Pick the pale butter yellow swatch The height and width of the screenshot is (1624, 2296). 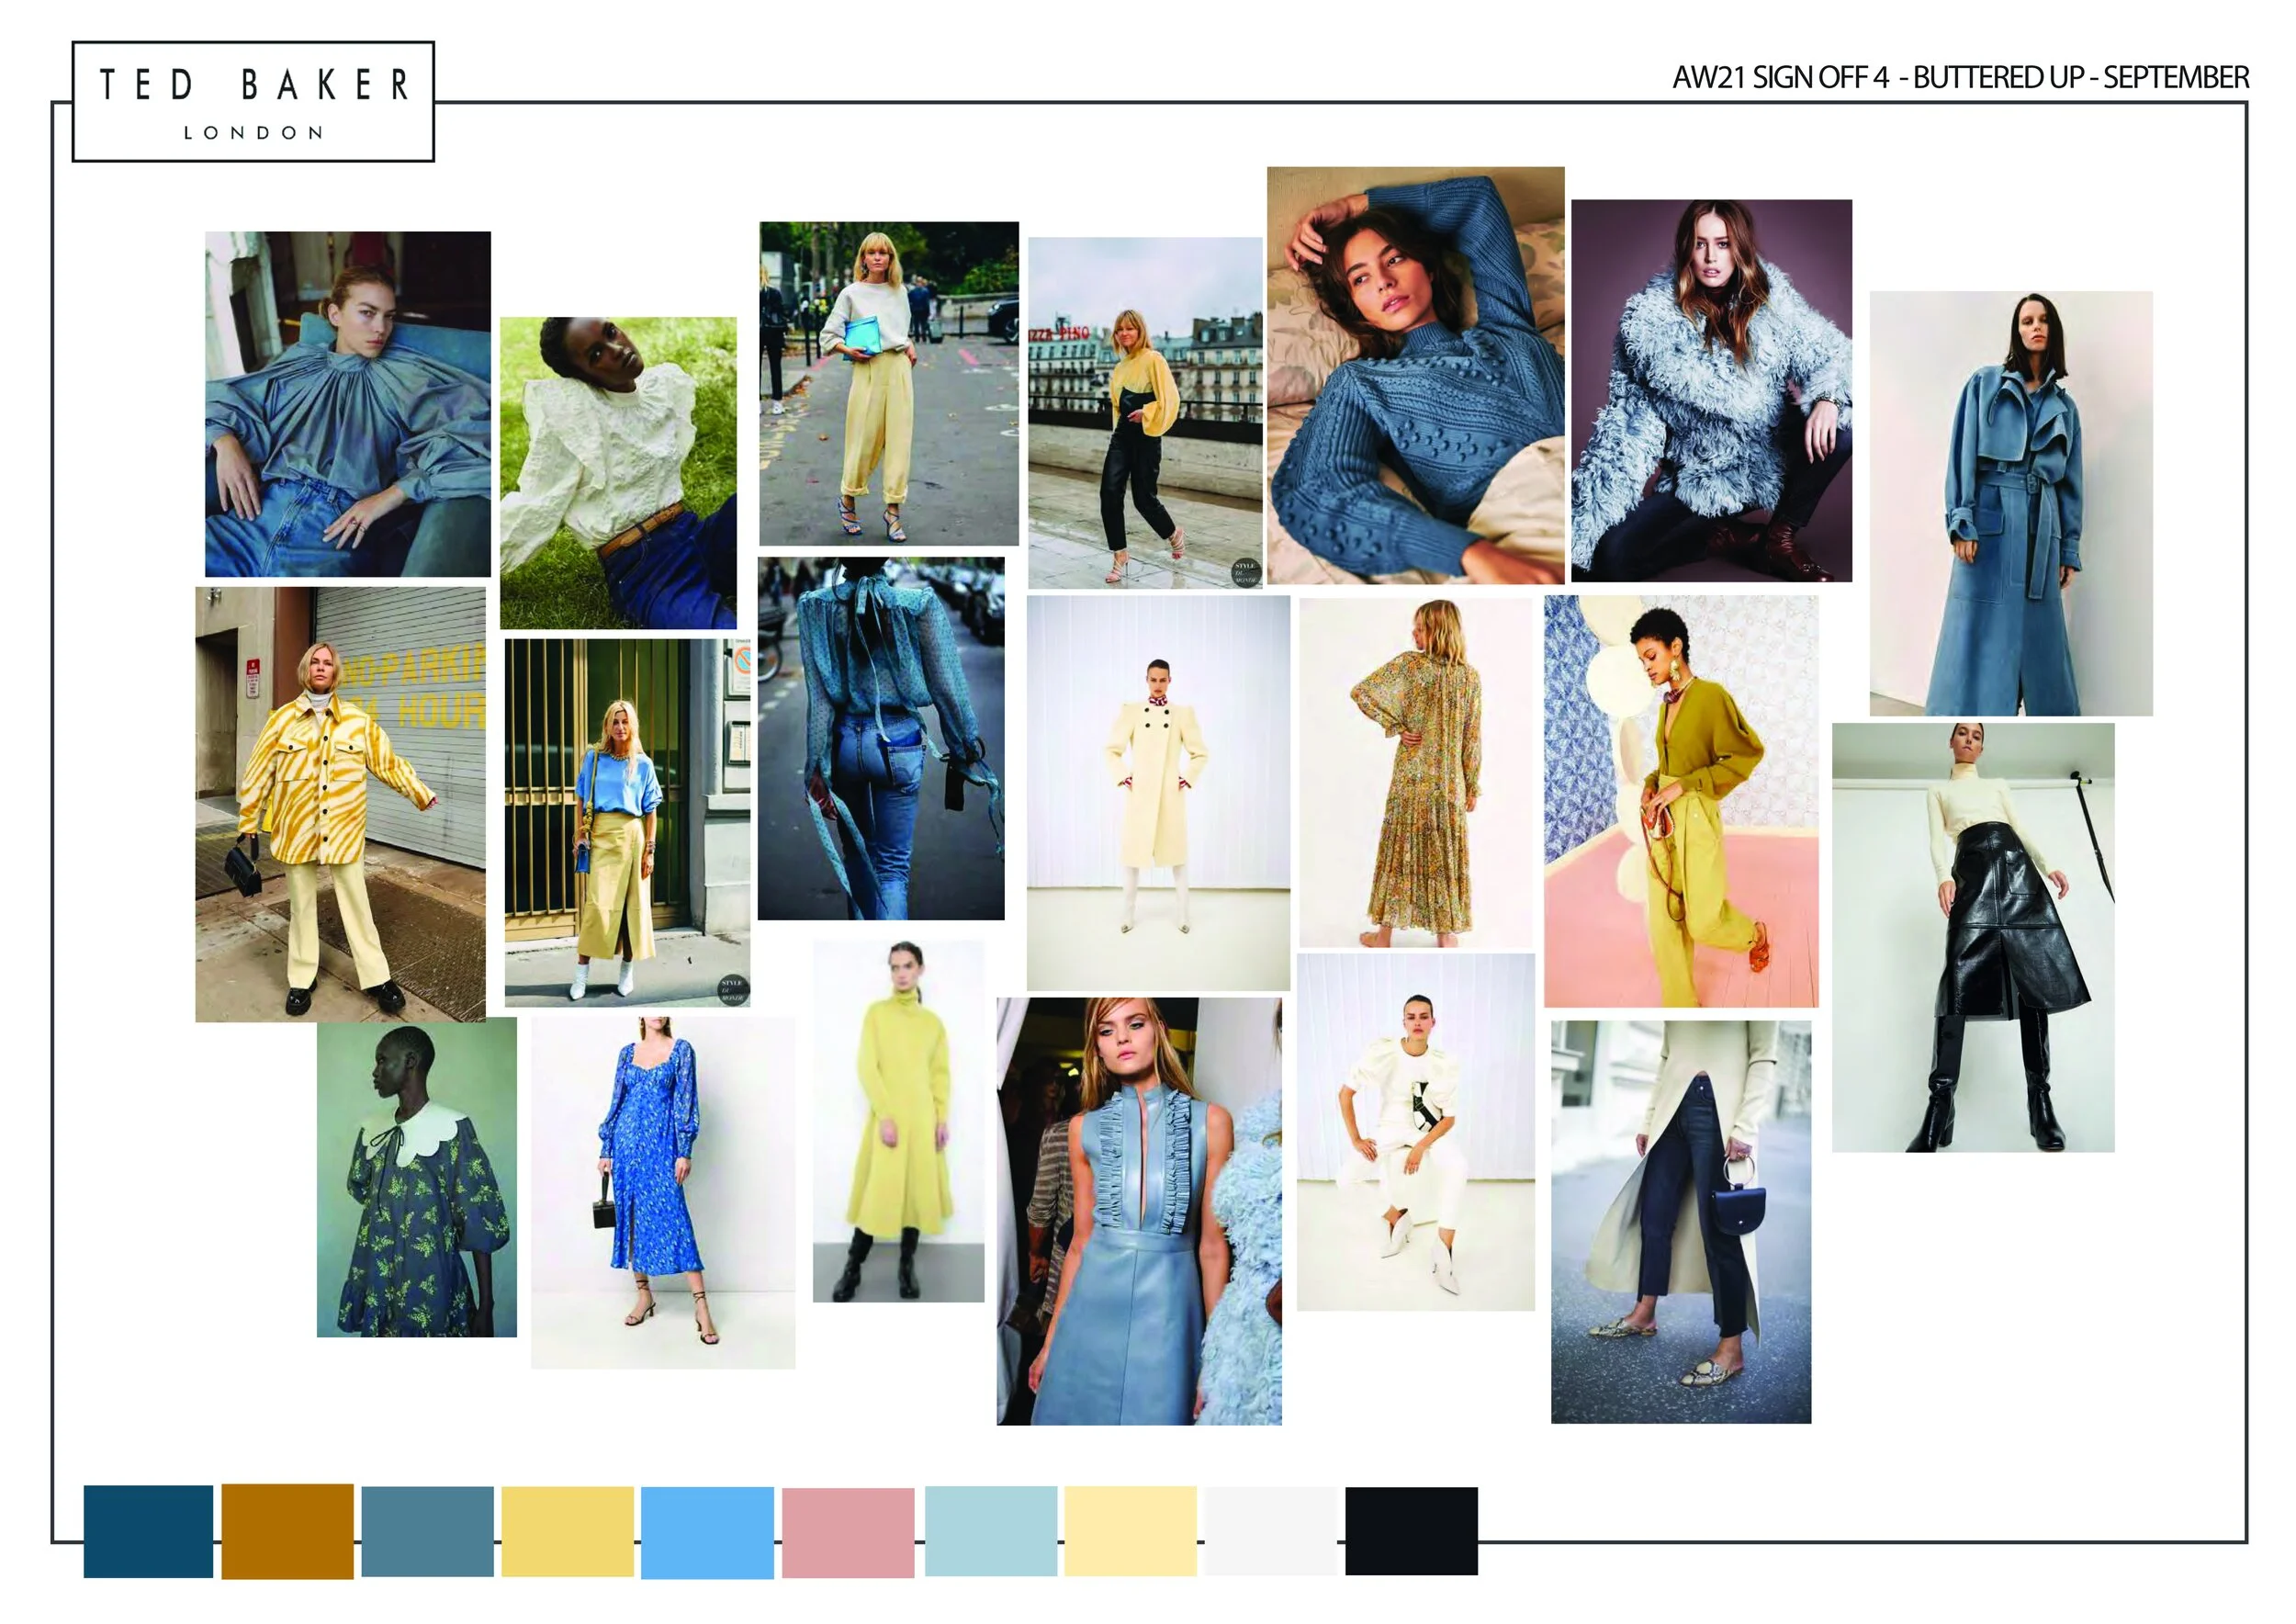[1130, 1531]
